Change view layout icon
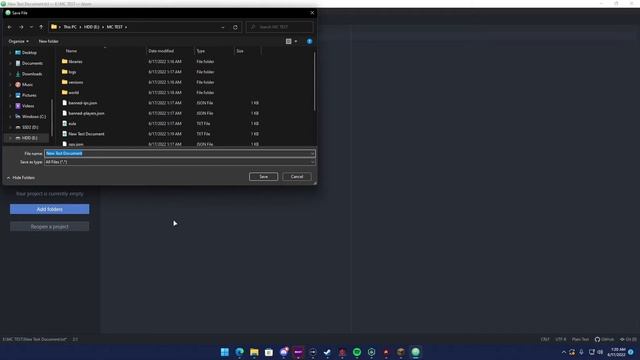Viewport: 640px width, 360px height. (x=289, y=41)
